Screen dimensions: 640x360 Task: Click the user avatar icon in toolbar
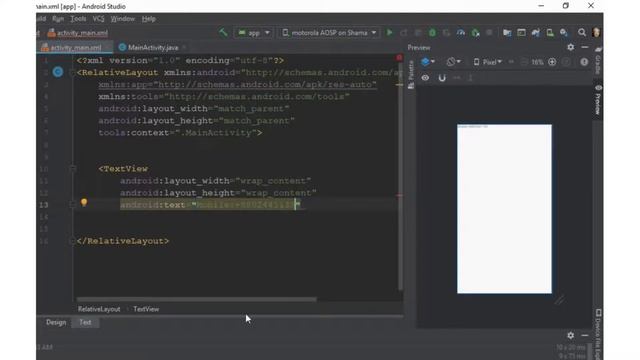(x=596, y=33)
